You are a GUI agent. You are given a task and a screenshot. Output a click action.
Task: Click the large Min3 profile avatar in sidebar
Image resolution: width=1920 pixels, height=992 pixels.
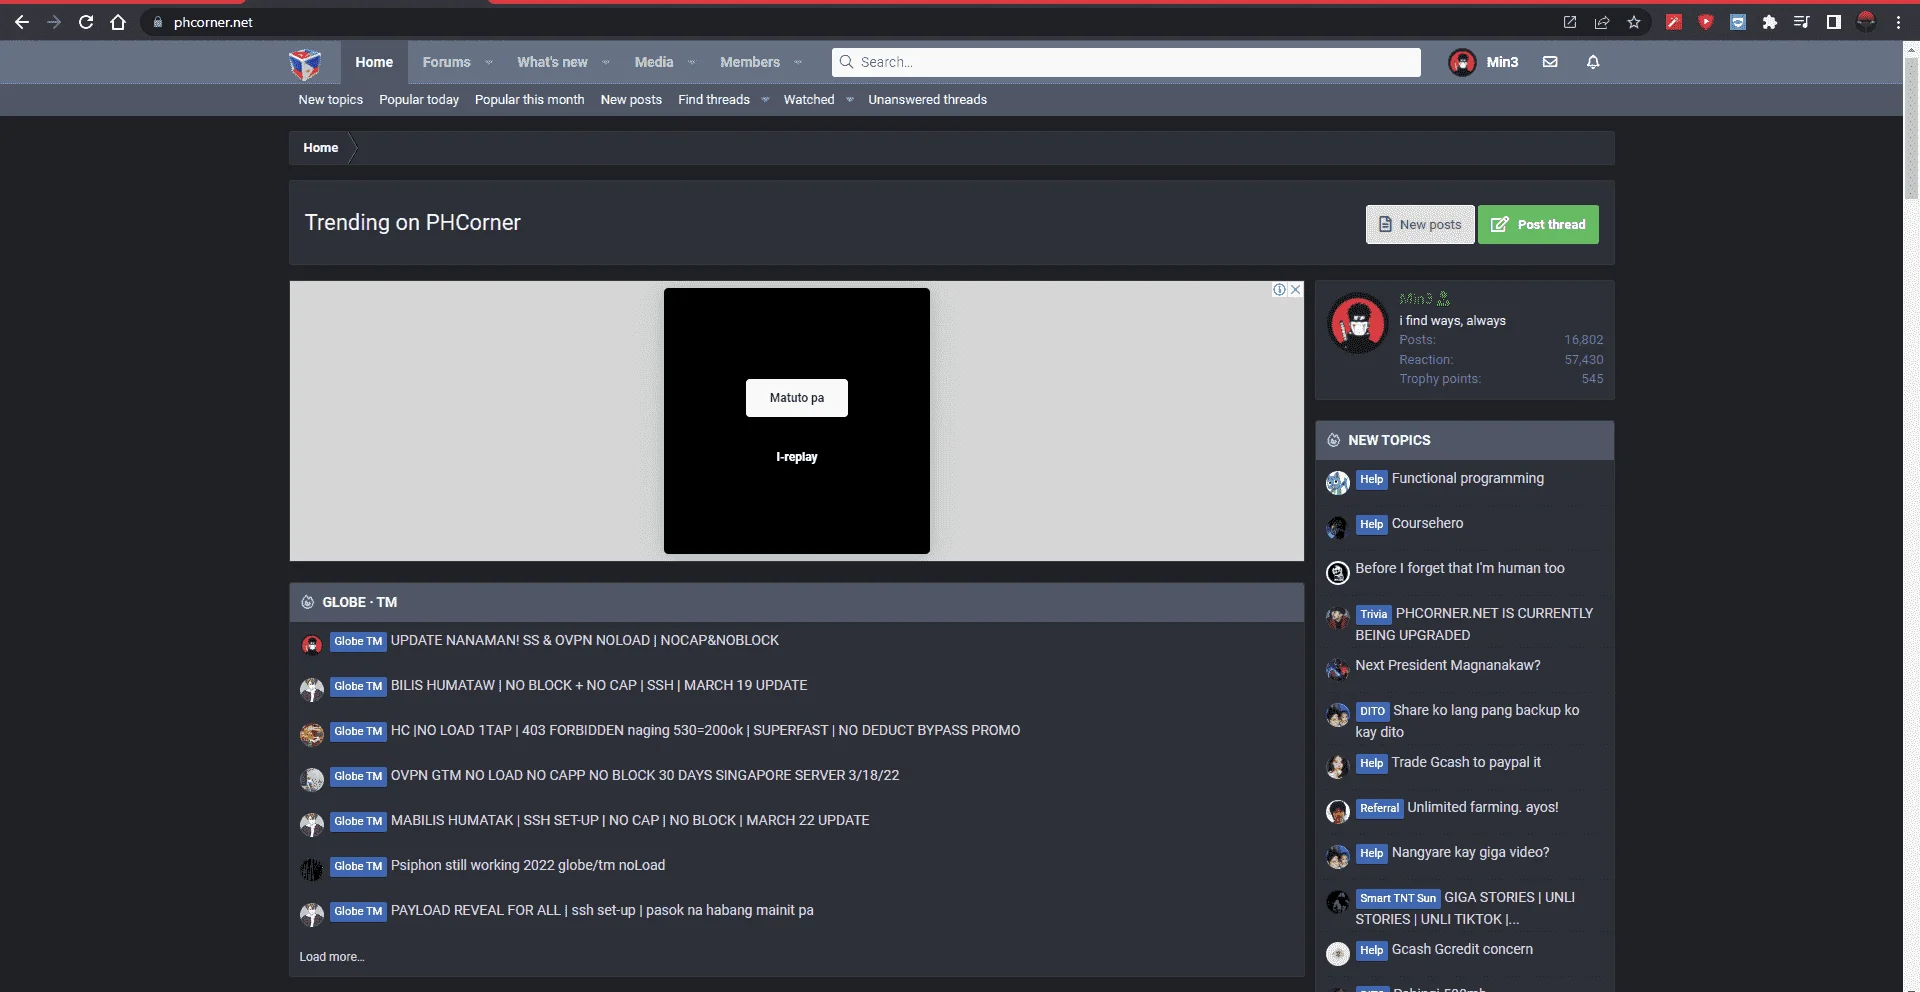1357,323
